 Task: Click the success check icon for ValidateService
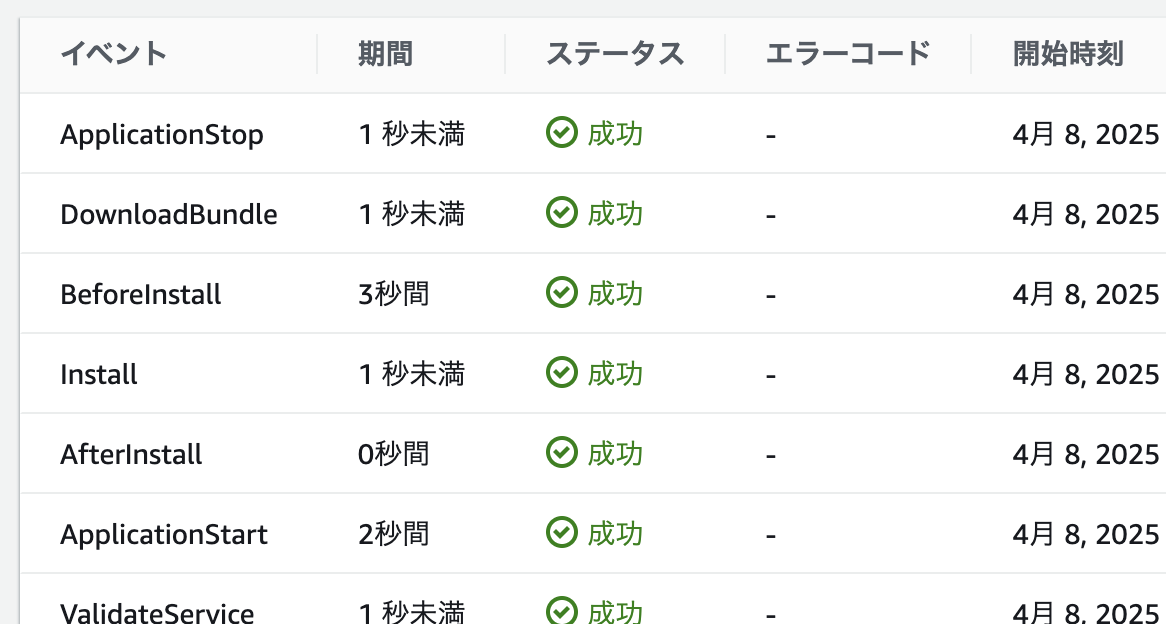pos(561,611)
